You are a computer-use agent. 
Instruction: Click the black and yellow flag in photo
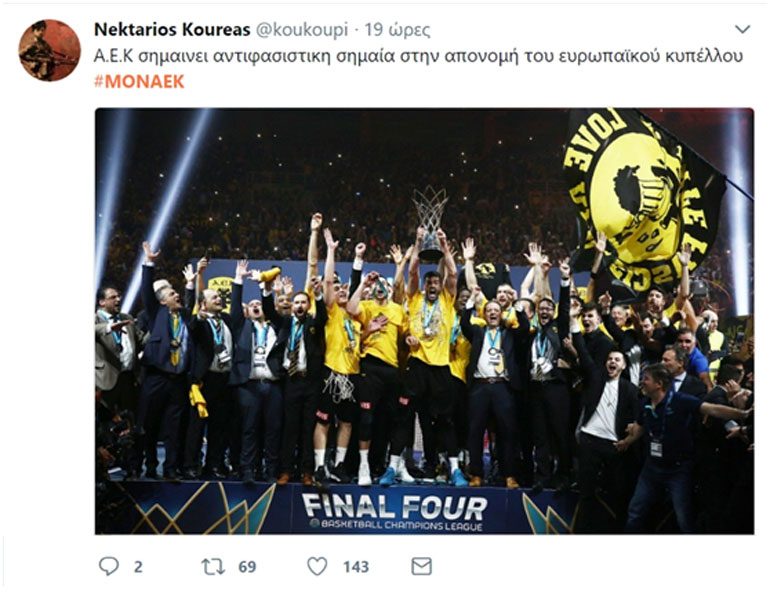[x=643, y=201]
